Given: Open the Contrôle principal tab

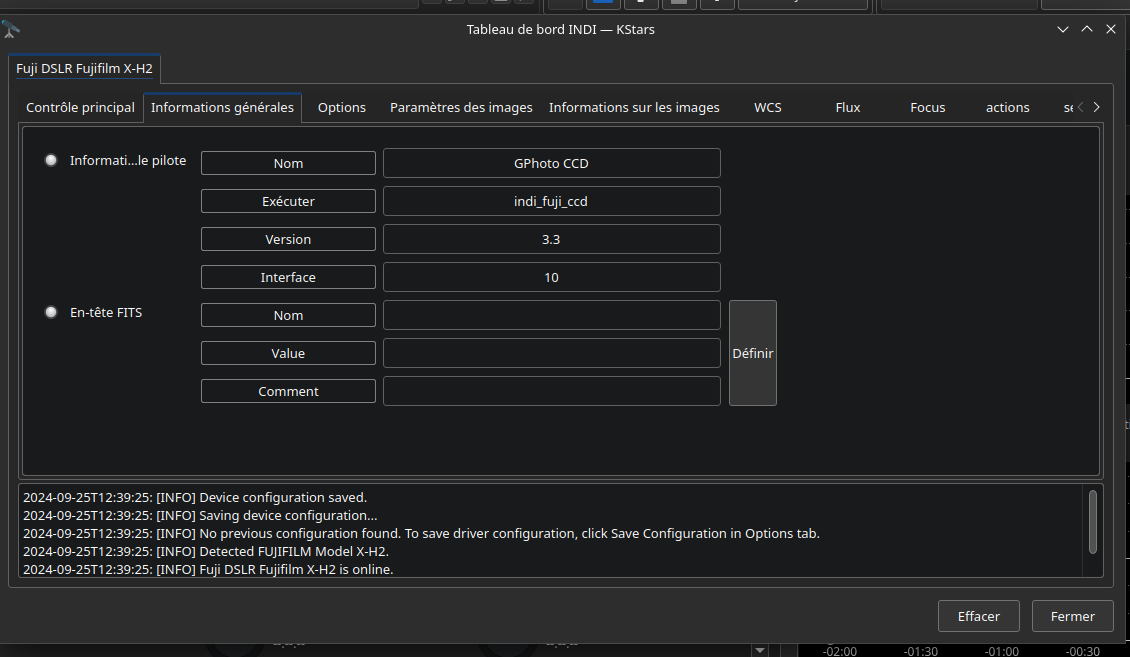Looking at the screenshot, I should click(x=80, y=107).
